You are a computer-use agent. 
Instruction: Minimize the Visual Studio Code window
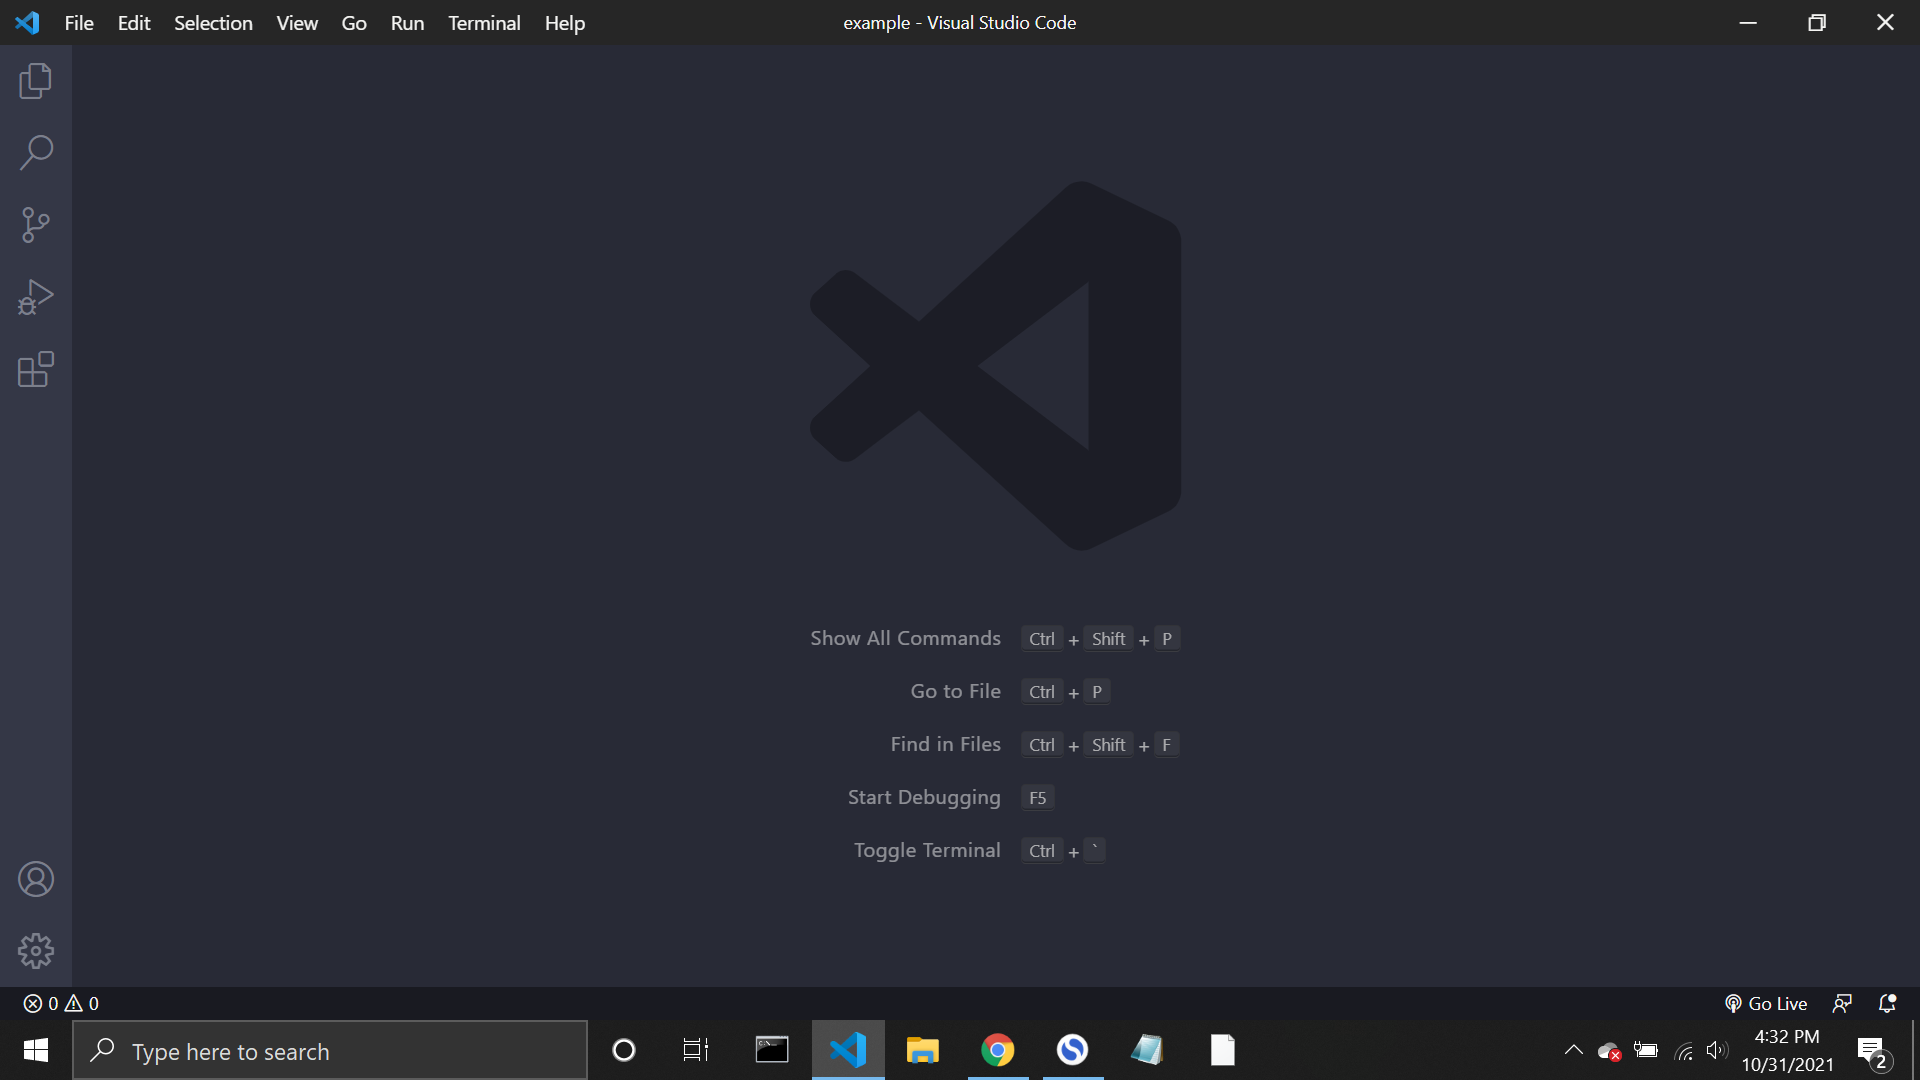[1748, 22]
